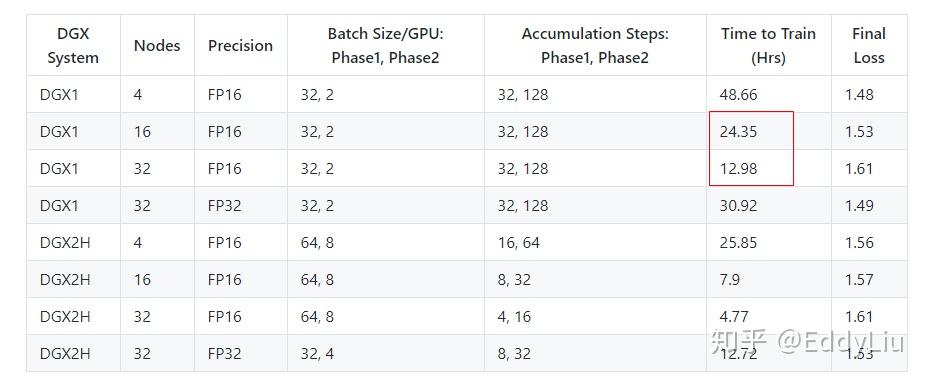Select the 7.9 hours cell
This screenshot has width=928, height=384.
point(730,279)
